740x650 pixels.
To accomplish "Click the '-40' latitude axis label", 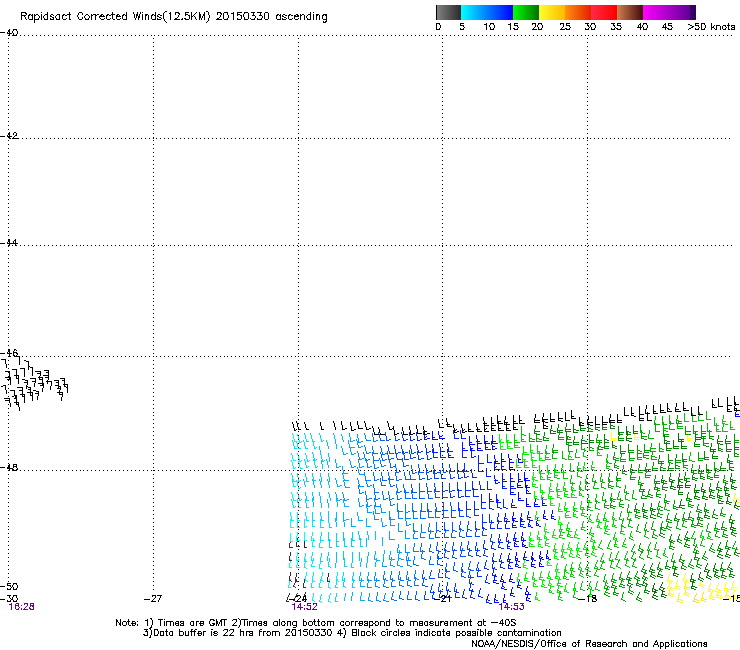I will coord(9,33).
